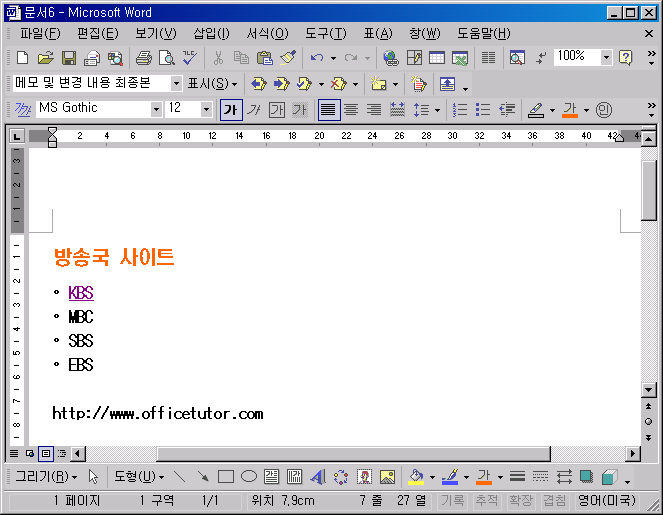
Task: Open the 그리기(R) draw menu
Action: (46, 477)
